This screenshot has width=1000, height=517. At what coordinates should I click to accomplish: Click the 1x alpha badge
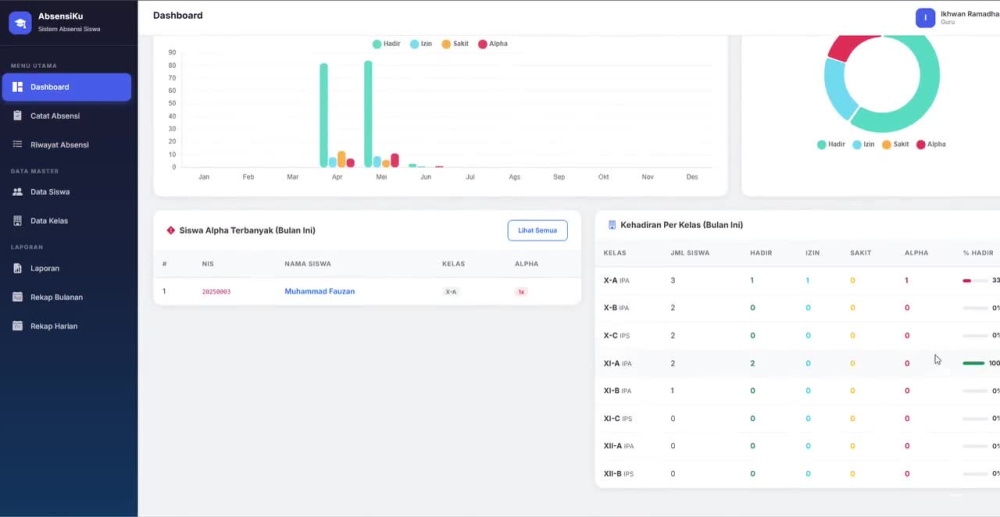[x=521, y=292]
